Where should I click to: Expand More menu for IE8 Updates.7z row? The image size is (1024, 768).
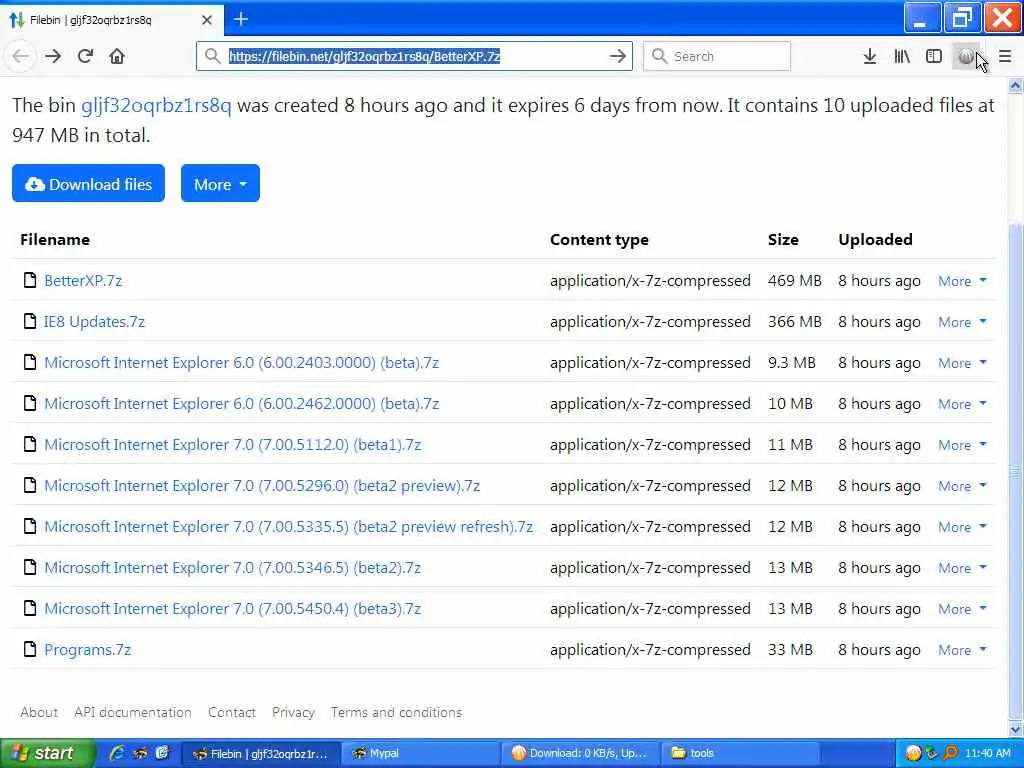tap(962, 322)
